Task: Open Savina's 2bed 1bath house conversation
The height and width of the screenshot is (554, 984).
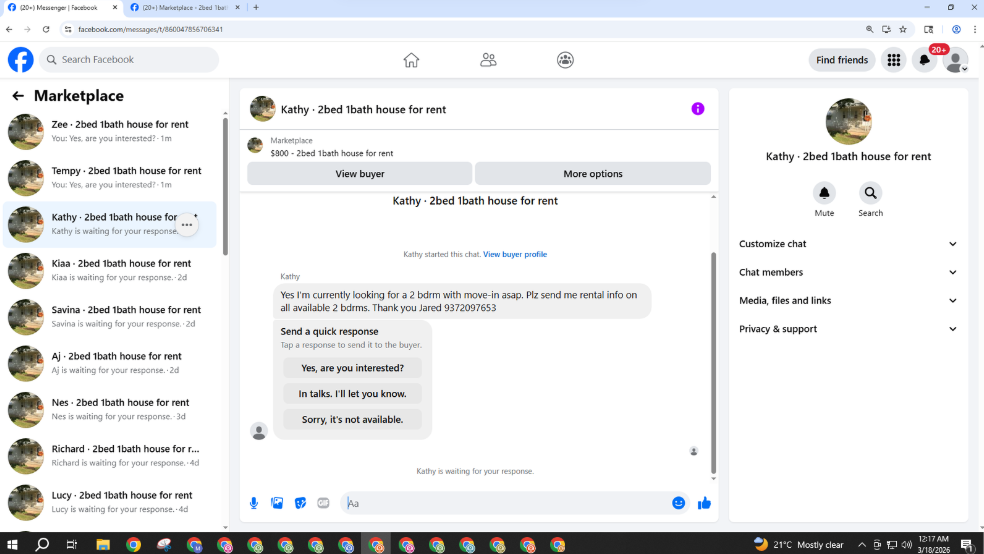Action: coord(110,317)
